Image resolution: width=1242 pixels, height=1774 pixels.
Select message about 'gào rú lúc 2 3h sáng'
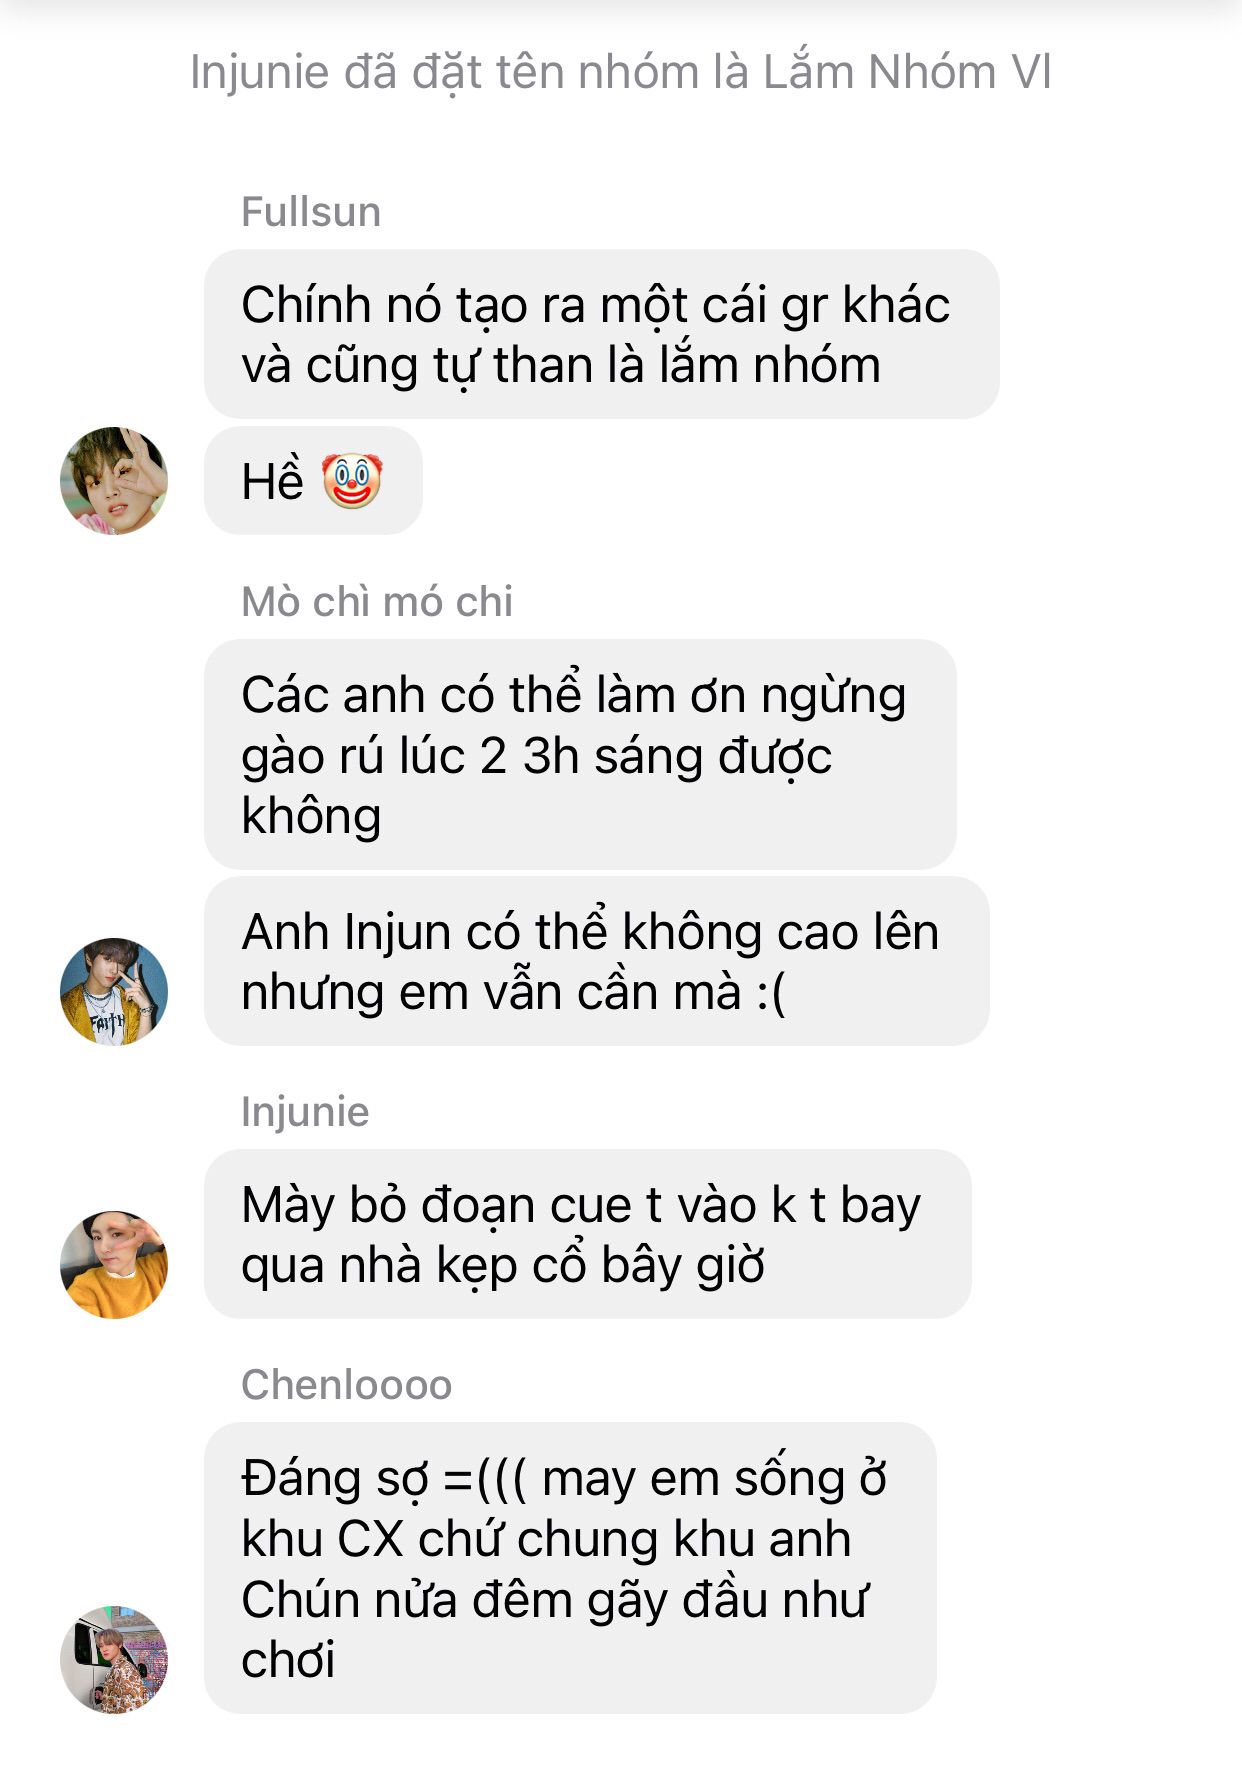click(x=580, y=755)
